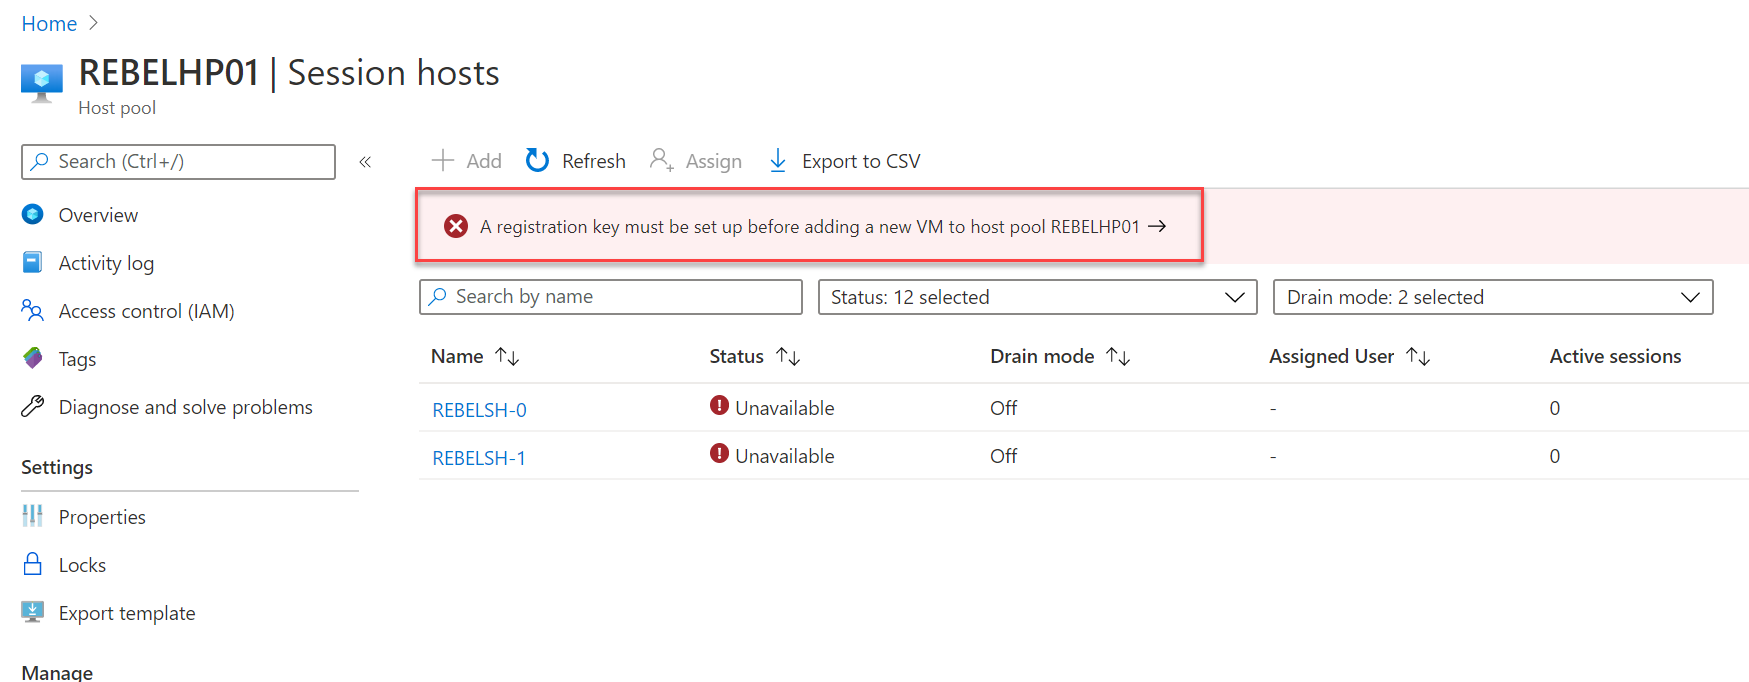1749x682 pixels.
Task: Click Unavailable status text in REBELSH-0 row
Action: point(785,408)
